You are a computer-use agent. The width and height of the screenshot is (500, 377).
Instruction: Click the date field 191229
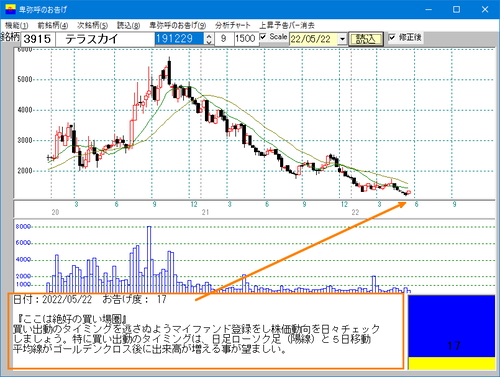pyautogui.click(x=179, y=39)
